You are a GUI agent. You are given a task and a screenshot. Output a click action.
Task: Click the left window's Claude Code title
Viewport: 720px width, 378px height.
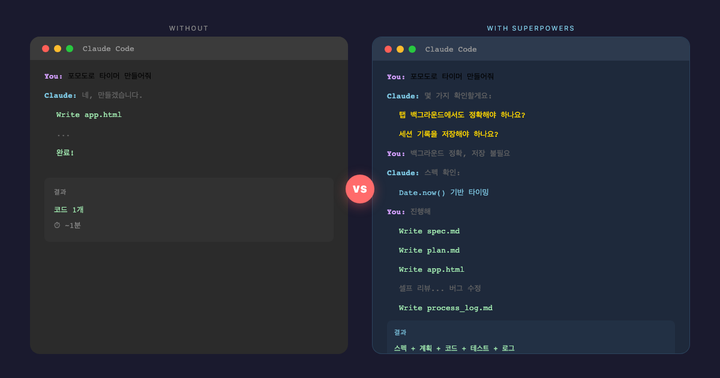(108, 49)
